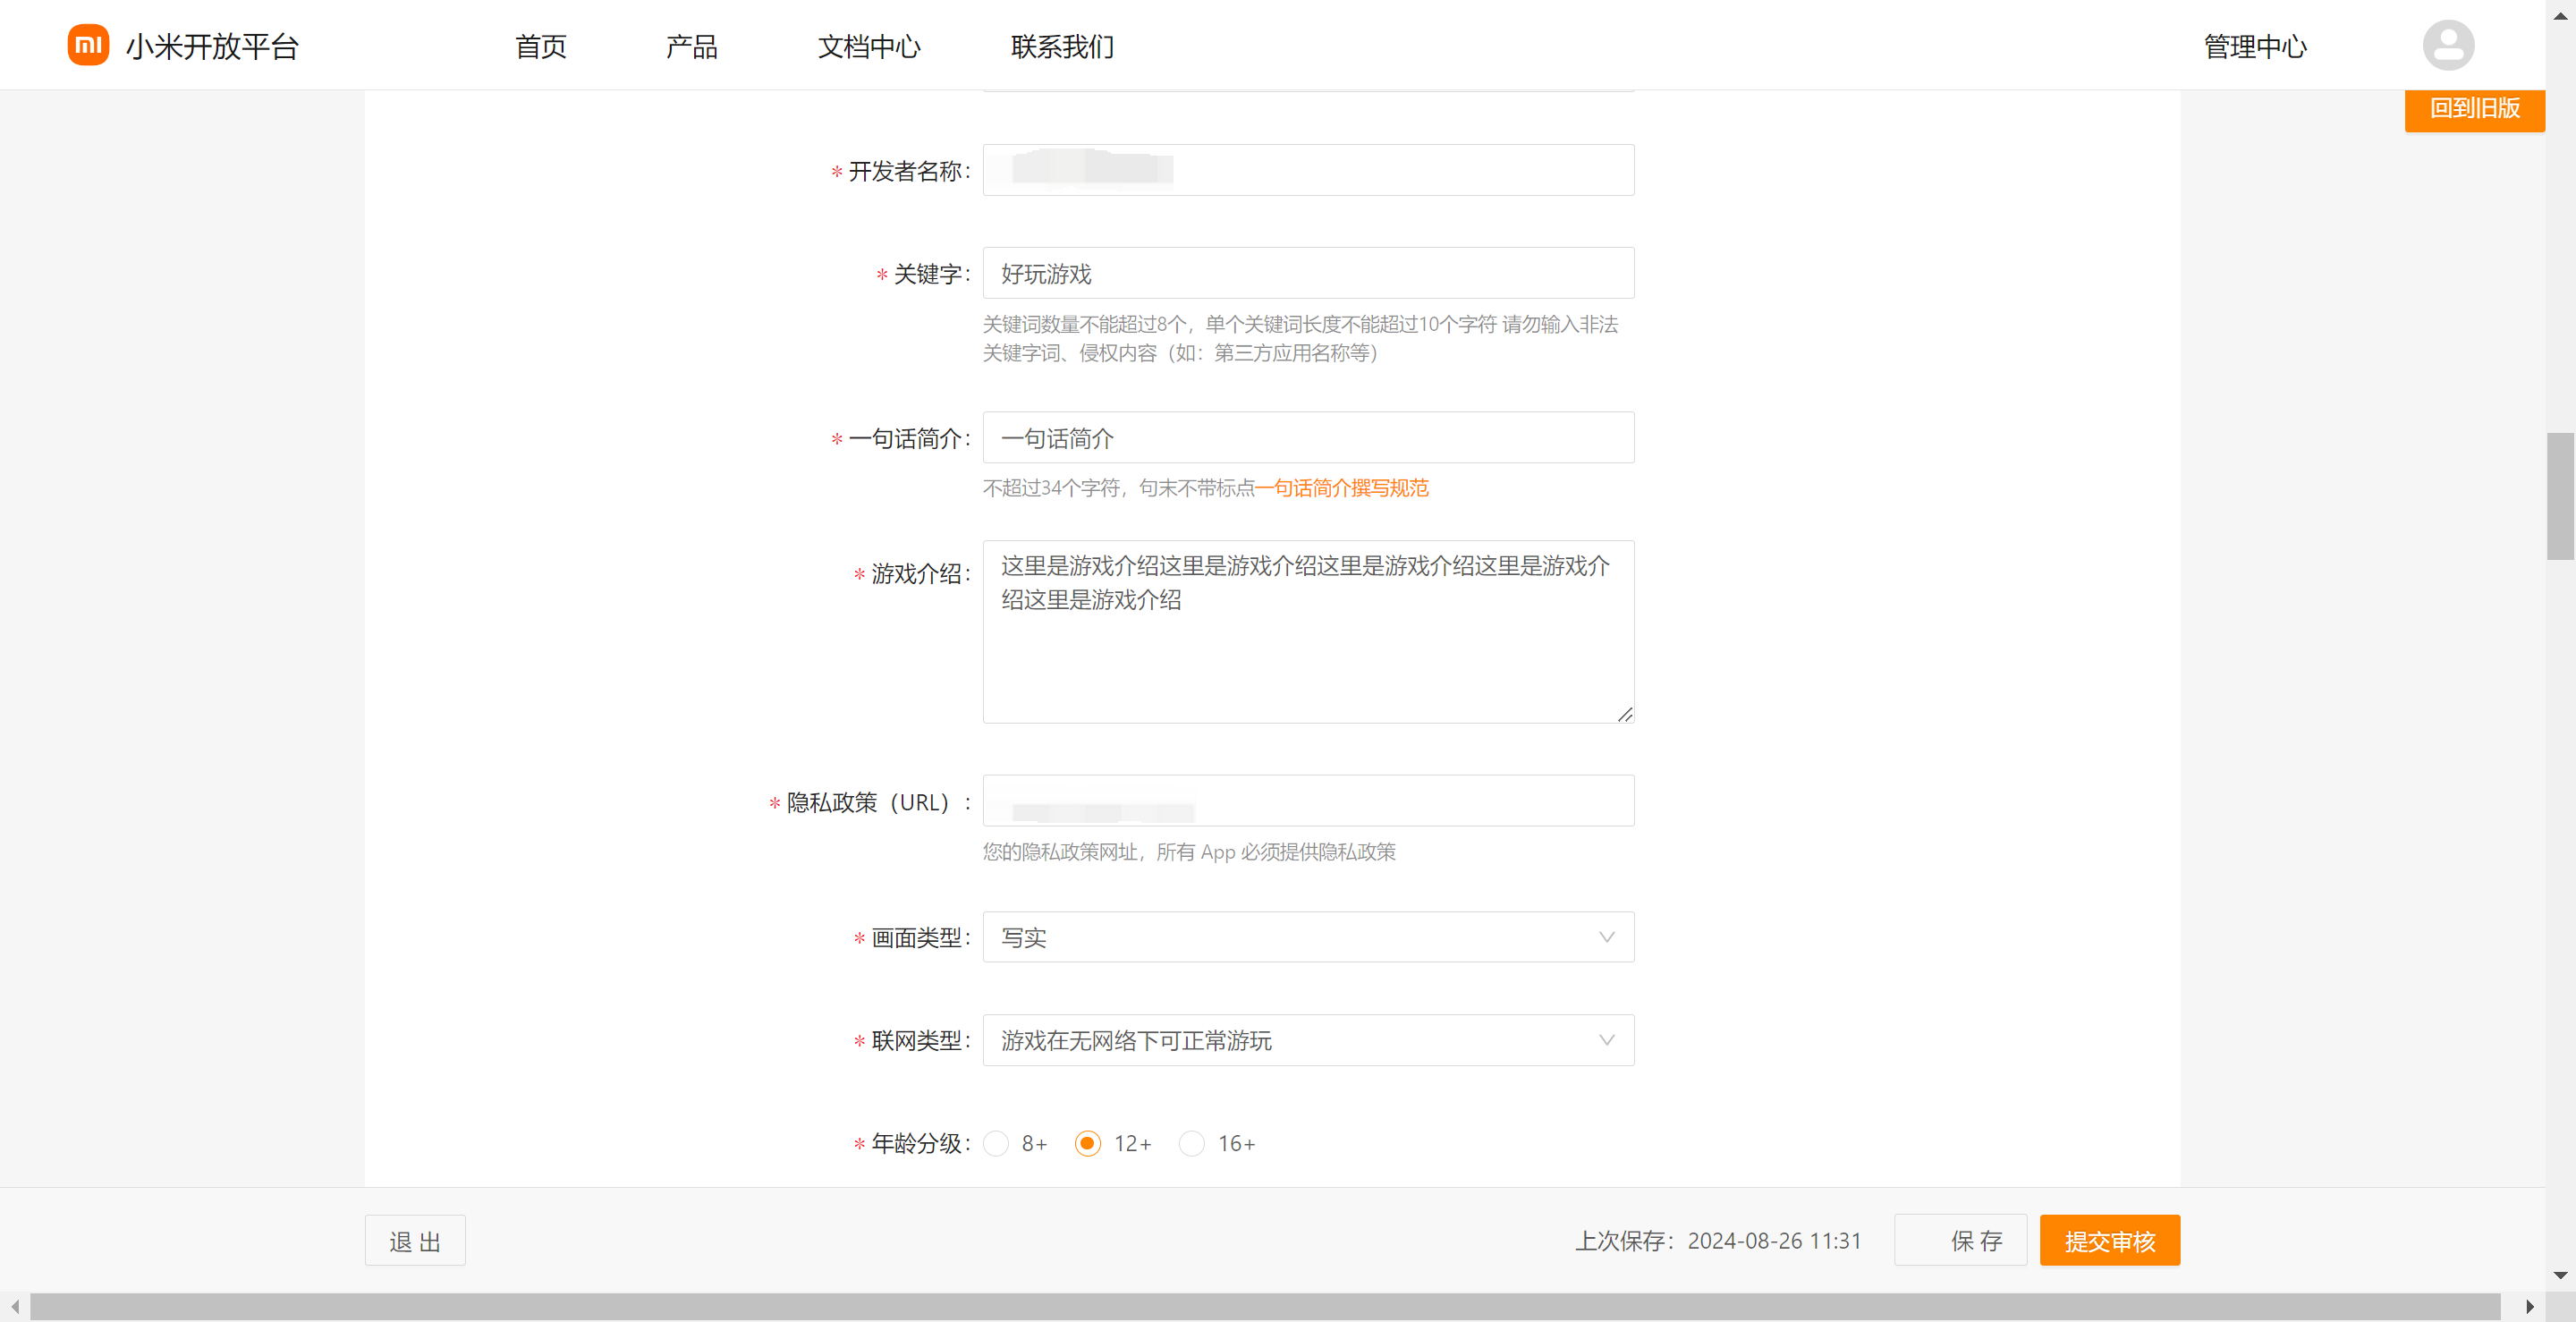Screen dimensions: 2576x1322
Task: Click the horizontal scroll left arrow
Action: point(14,1306)
